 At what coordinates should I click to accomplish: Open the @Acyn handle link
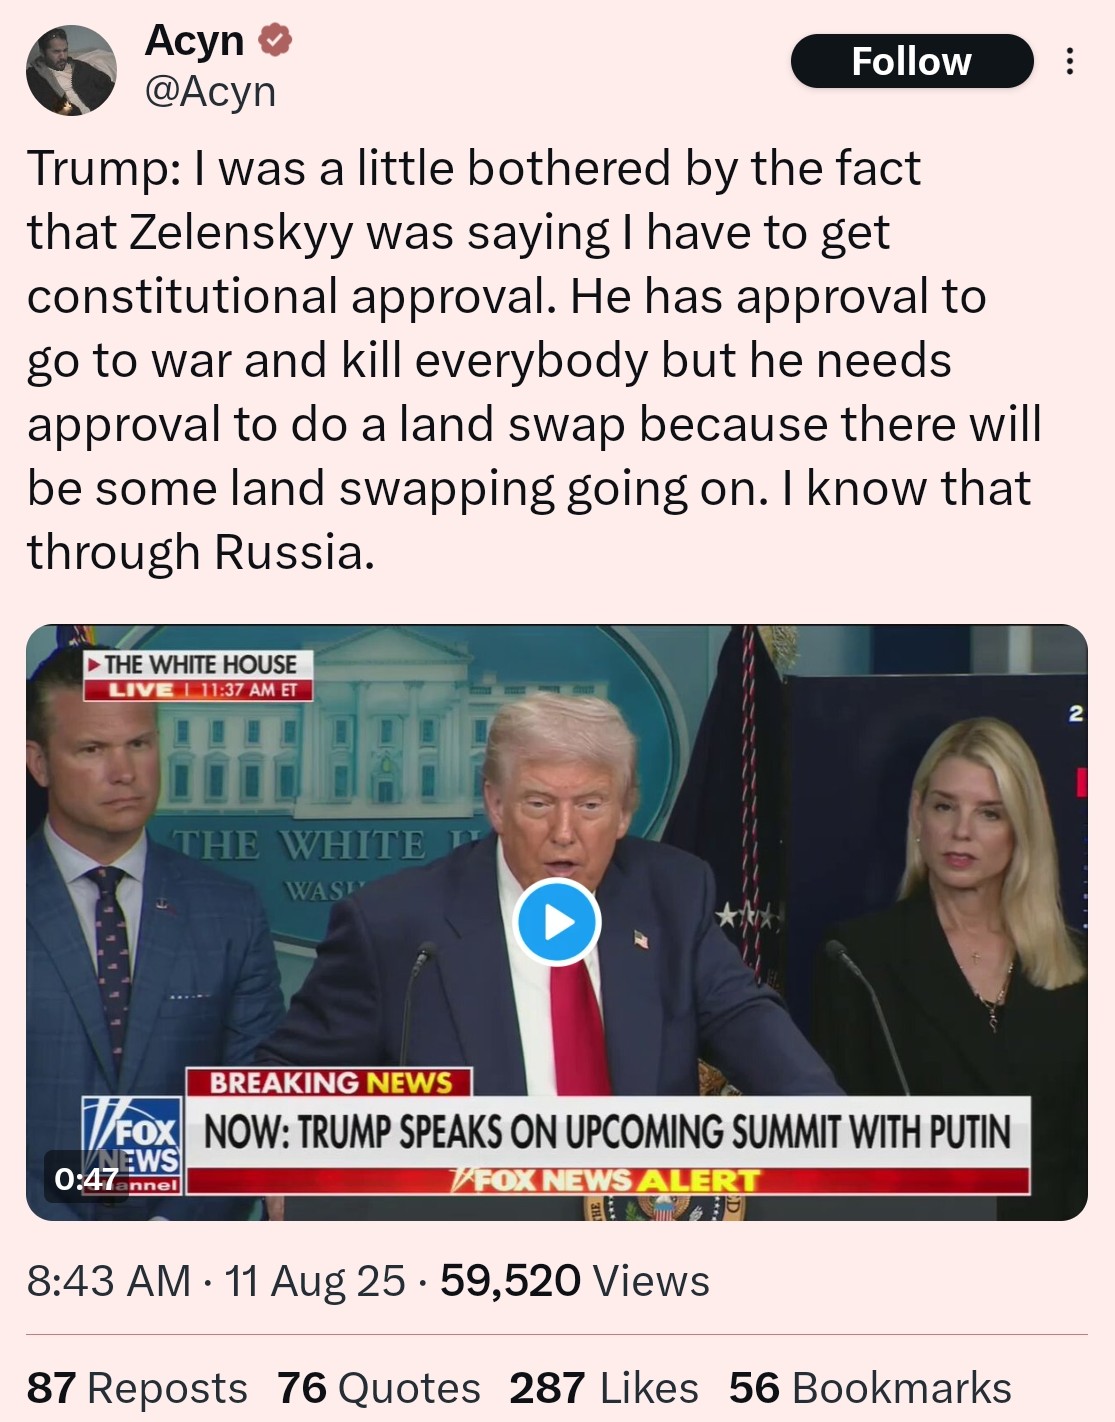tap(210, 91)
